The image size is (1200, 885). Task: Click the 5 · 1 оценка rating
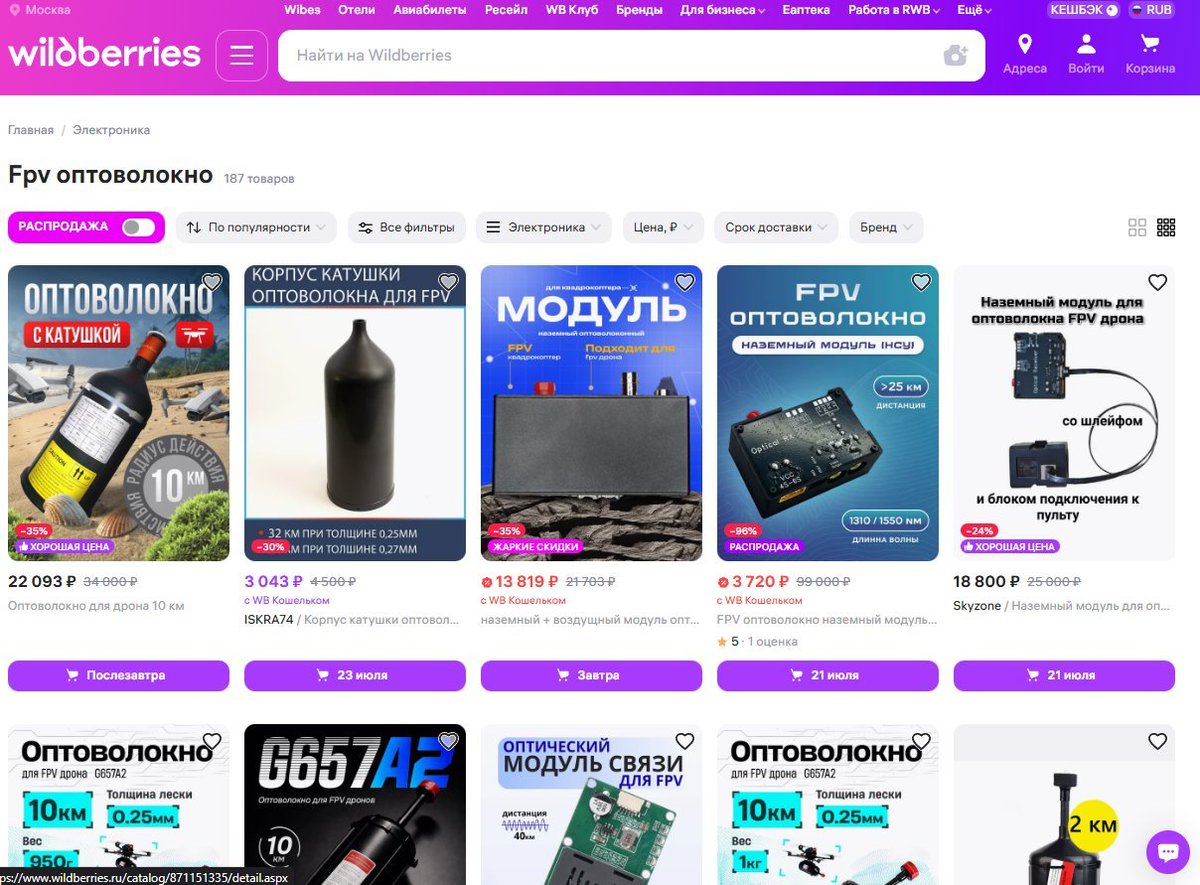(757, 641)
